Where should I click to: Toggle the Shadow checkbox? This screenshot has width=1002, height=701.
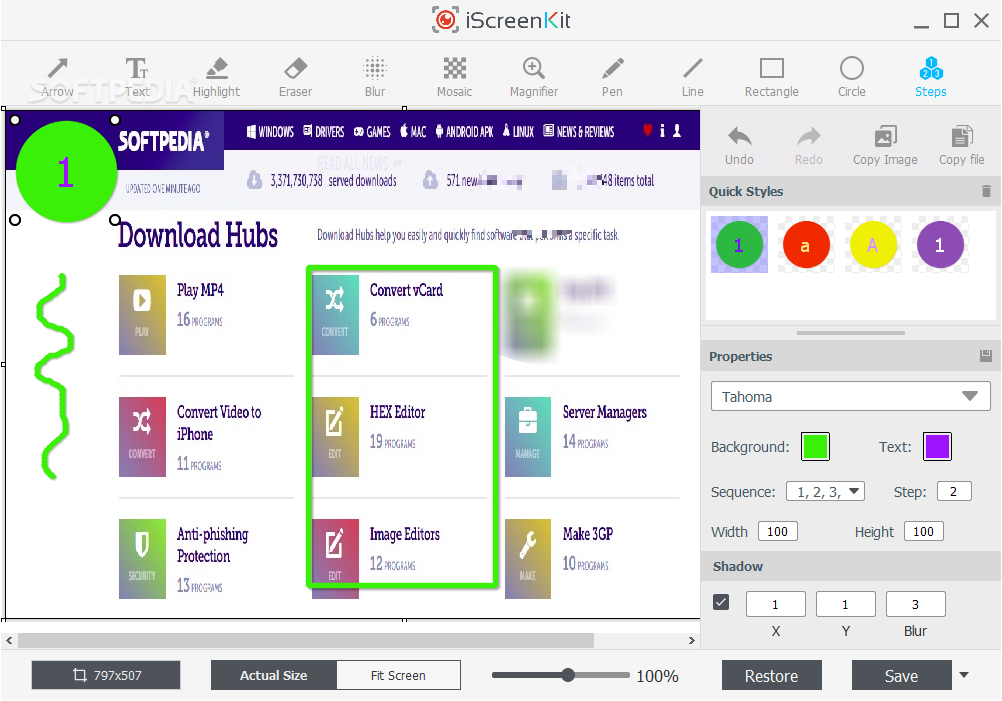(721, 602)
